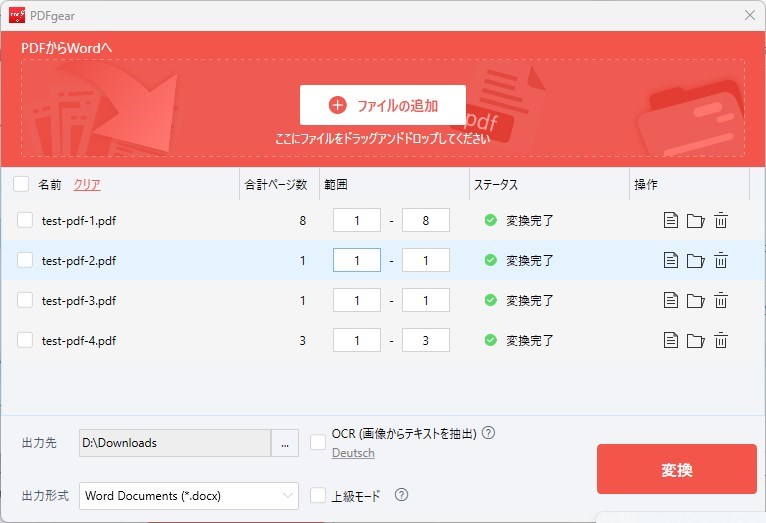Delete test-pdf-3.pdf from the list
Image resolution: width=766 pixels, height=523 pixels.
point(721,300)
